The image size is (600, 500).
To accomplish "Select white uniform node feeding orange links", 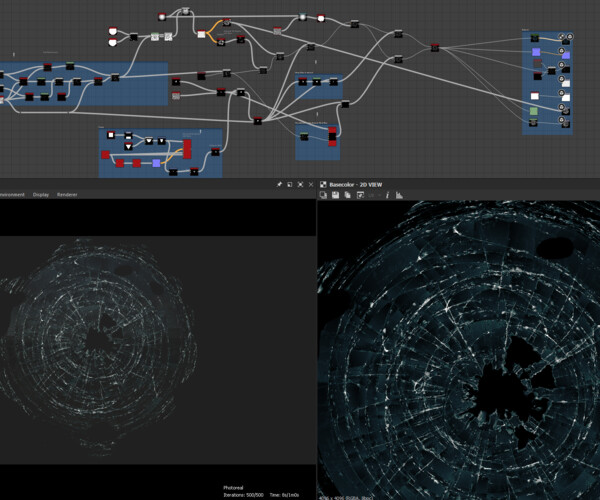I will point(201,34).
